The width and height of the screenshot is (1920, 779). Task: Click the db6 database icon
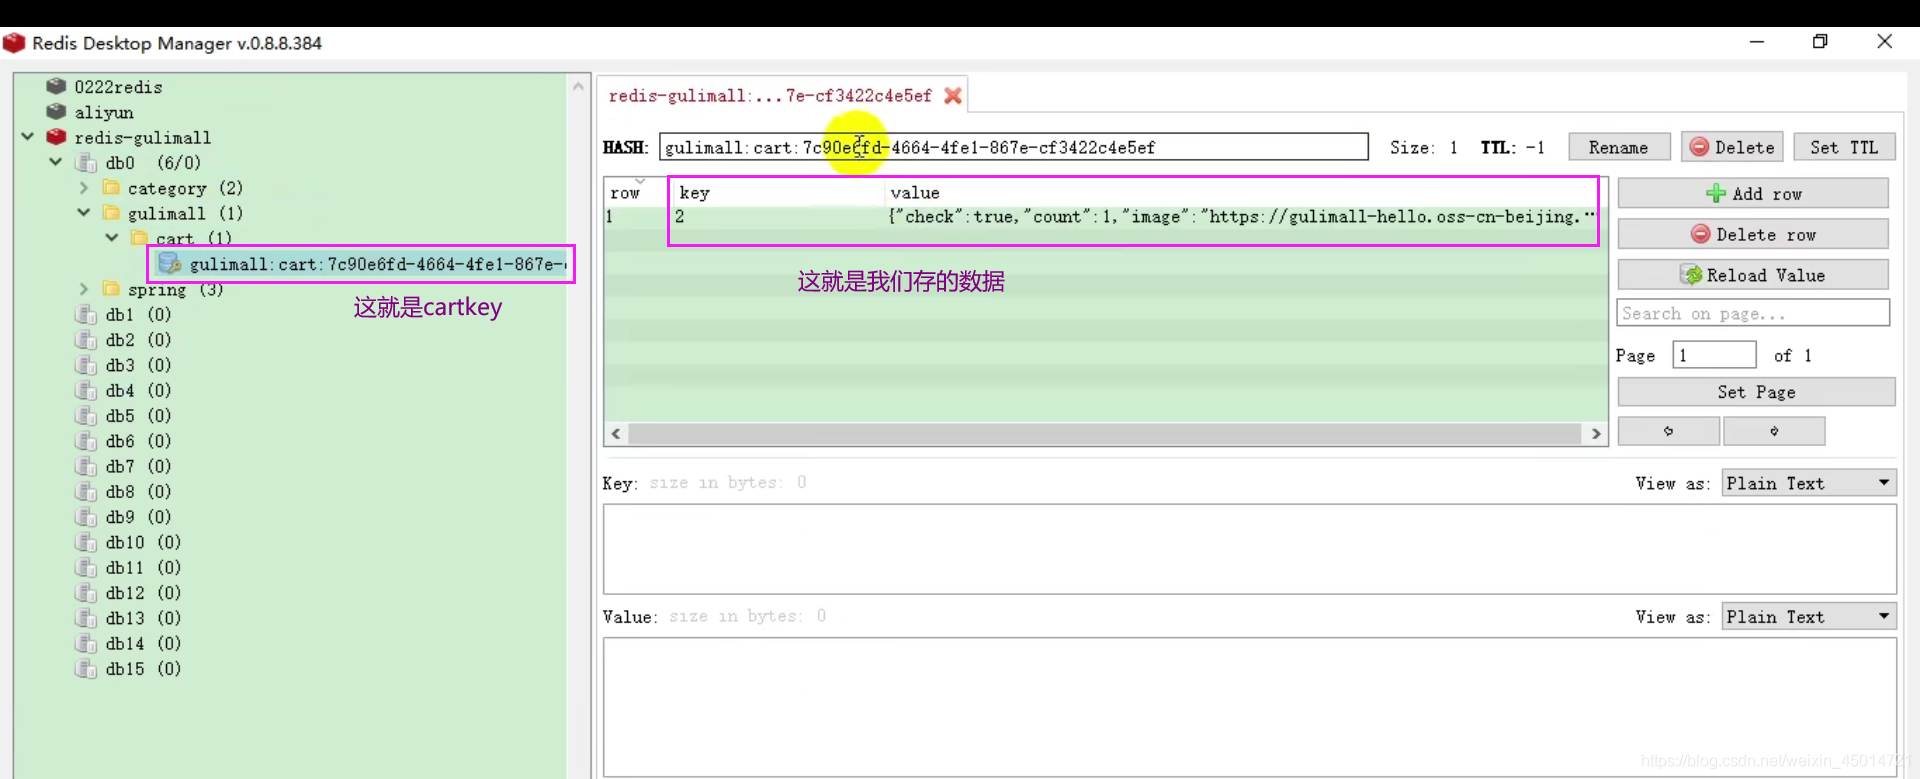(x=86, y=441)
